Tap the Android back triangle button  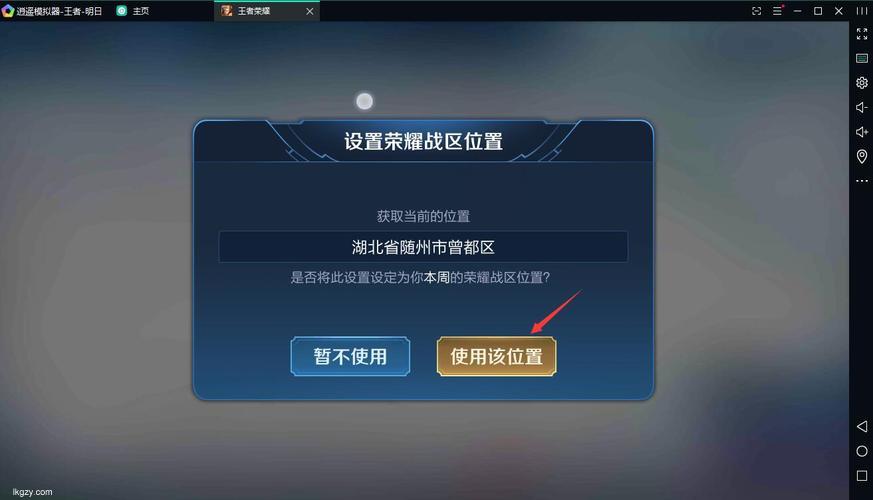pyautogui.click(x=862, y=427)
